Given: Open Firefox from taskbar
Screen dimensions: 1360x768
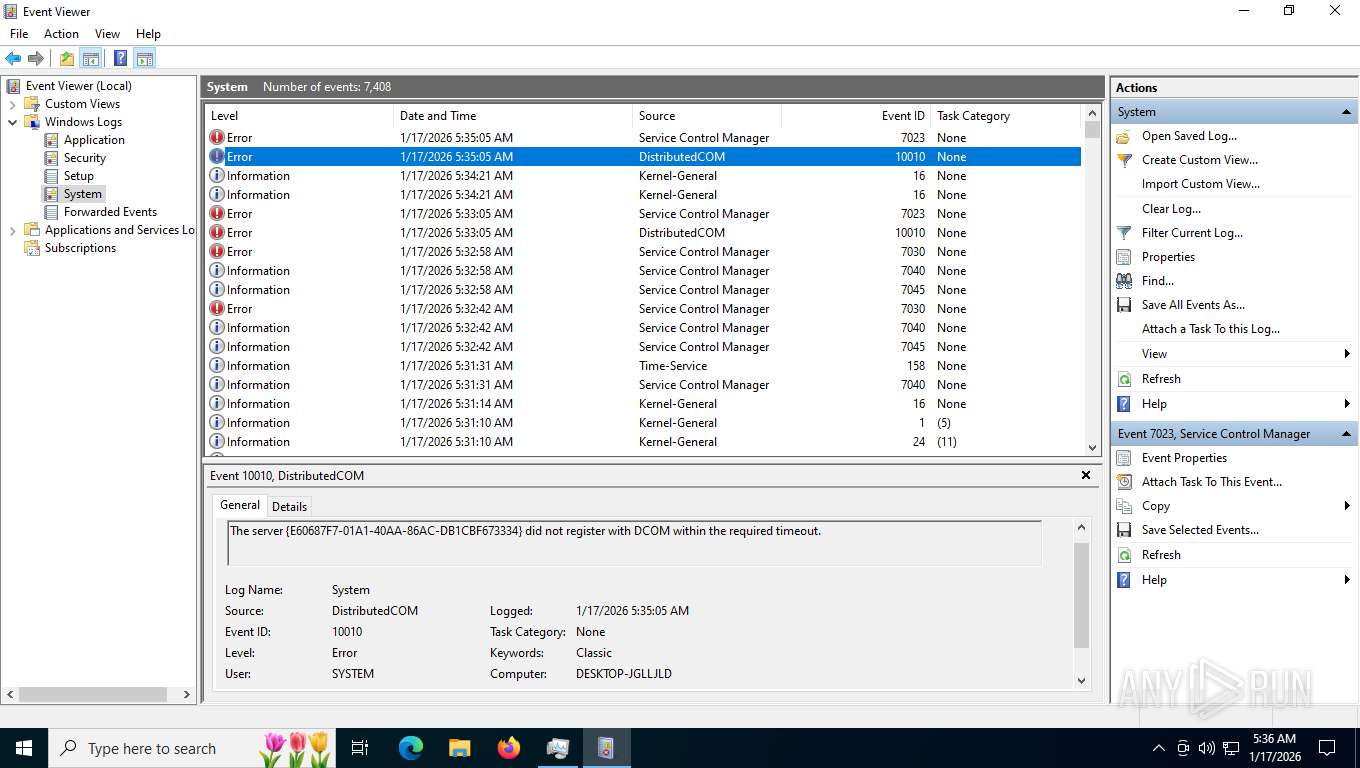Looking at the screenshot, I should click(509, 747).
